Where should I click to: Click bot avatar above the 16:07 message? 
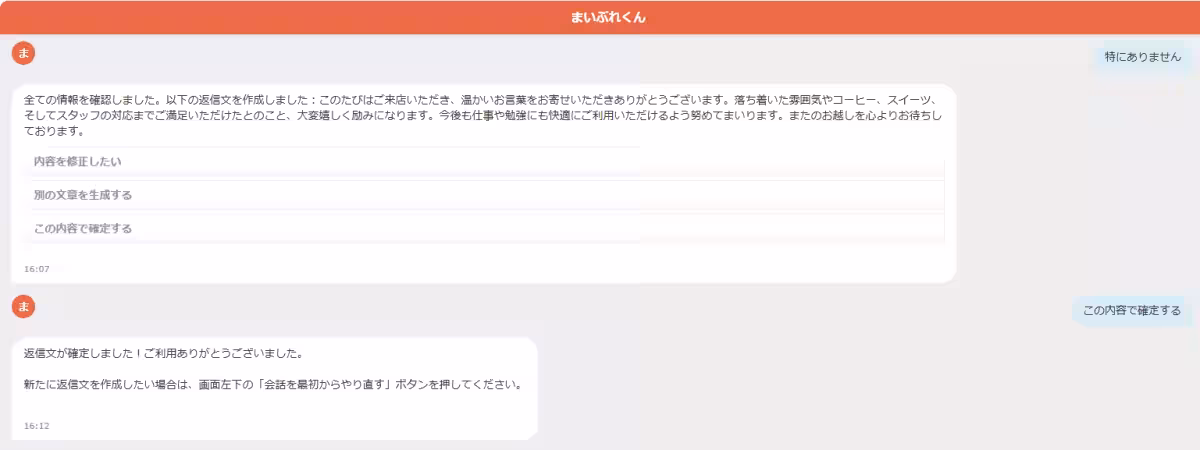coord(23,53)
